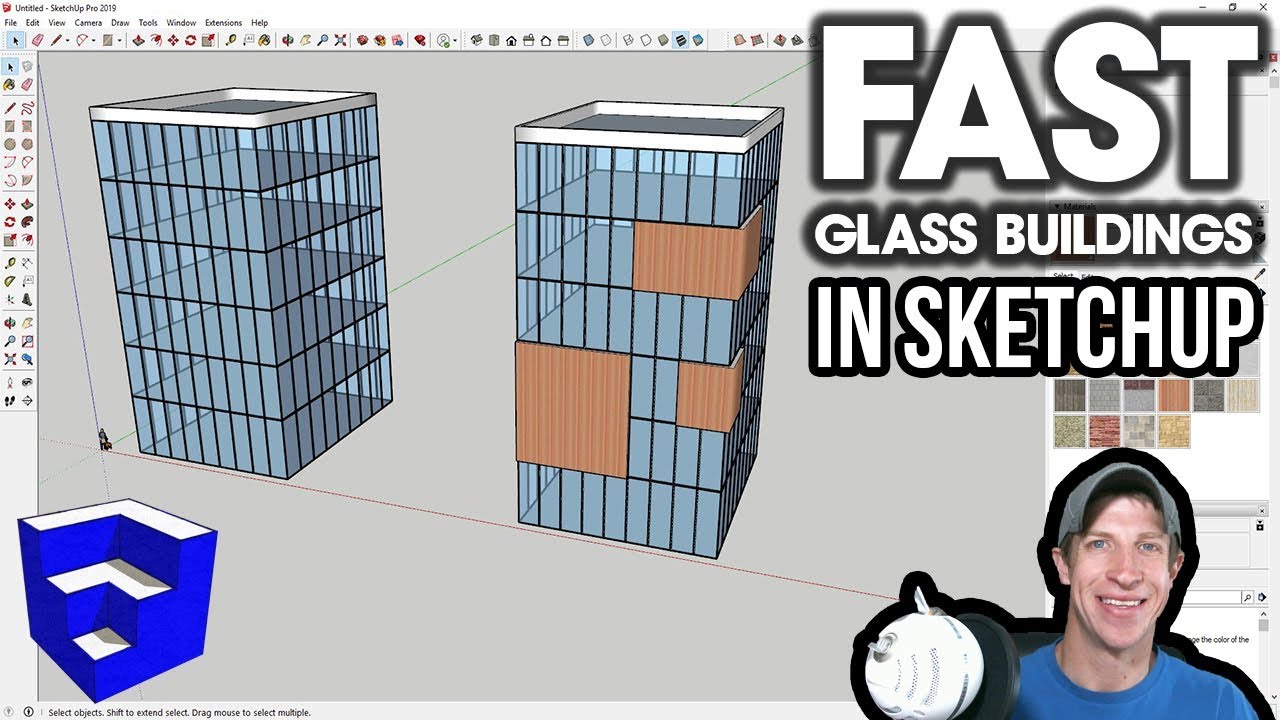This screenshot has height=720, width=1280.
Task: Open the Tools menu
Action: [x=148, y=22]
